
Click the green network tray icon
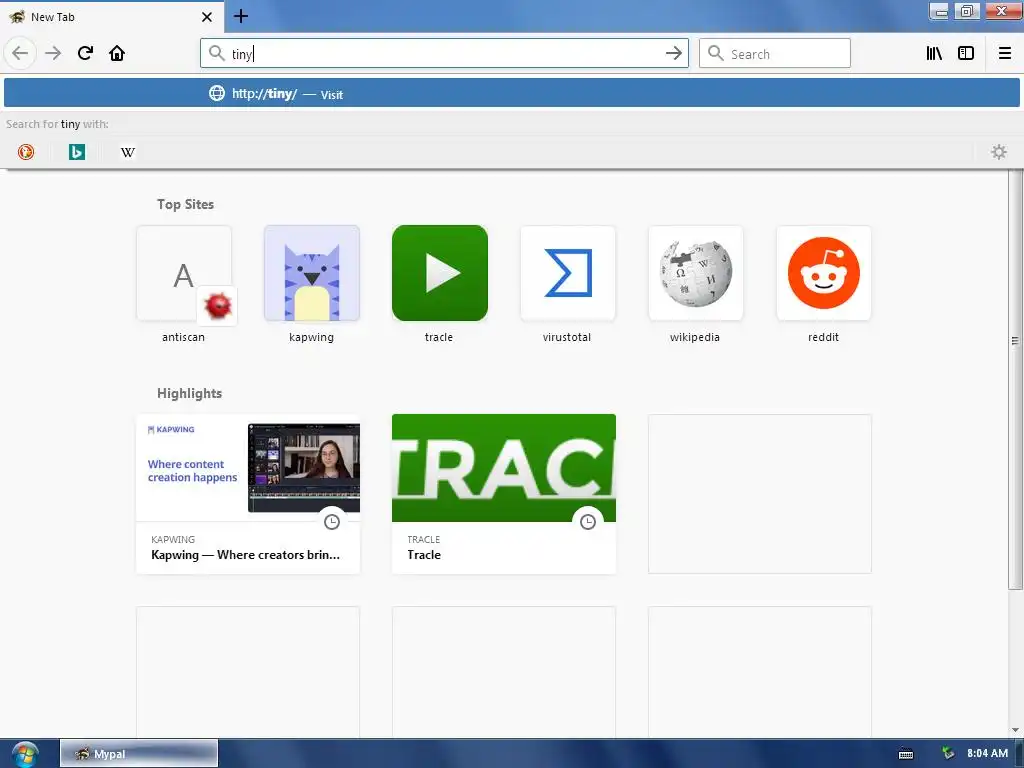[x=947, y=753]
